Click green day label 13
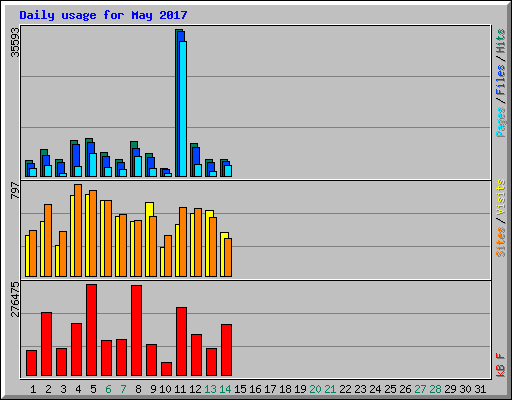 [210, 389]
